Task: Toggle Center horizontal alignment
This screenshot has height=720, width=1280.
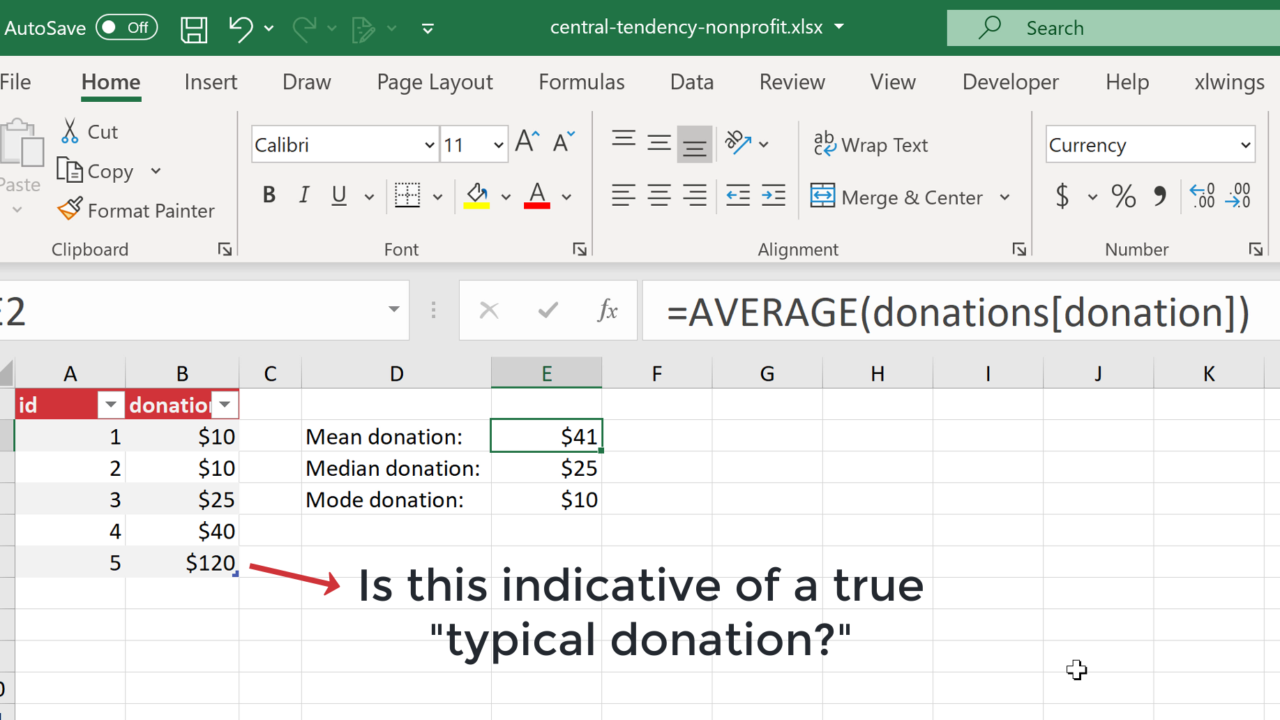Action: [659, 196]
